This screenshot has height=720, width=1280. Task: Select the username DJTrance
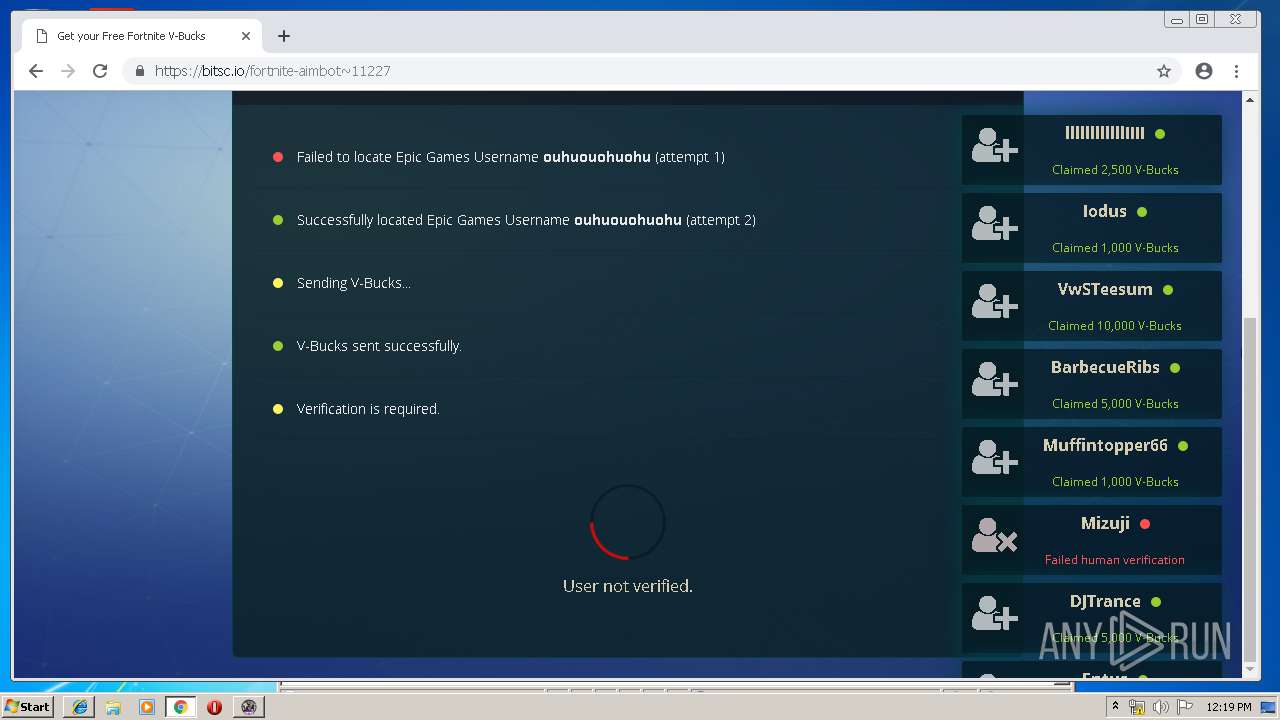[x=1105, y=601]
